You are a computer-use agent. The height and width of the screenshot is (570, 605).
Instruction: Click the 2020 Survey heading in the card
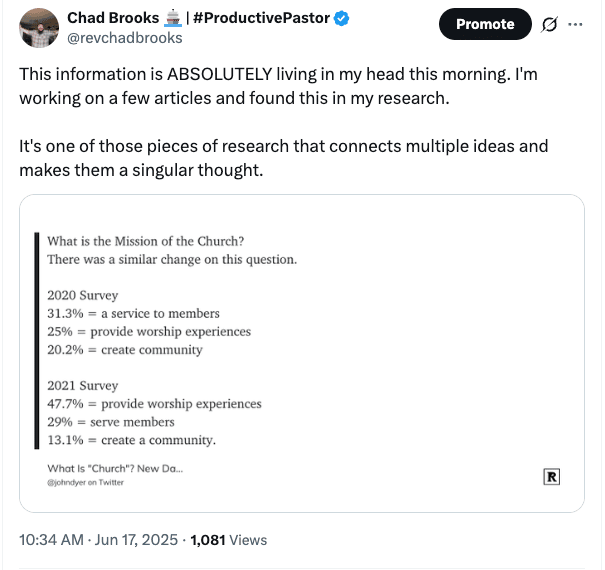pyautogui.click(x=83, y=295)
